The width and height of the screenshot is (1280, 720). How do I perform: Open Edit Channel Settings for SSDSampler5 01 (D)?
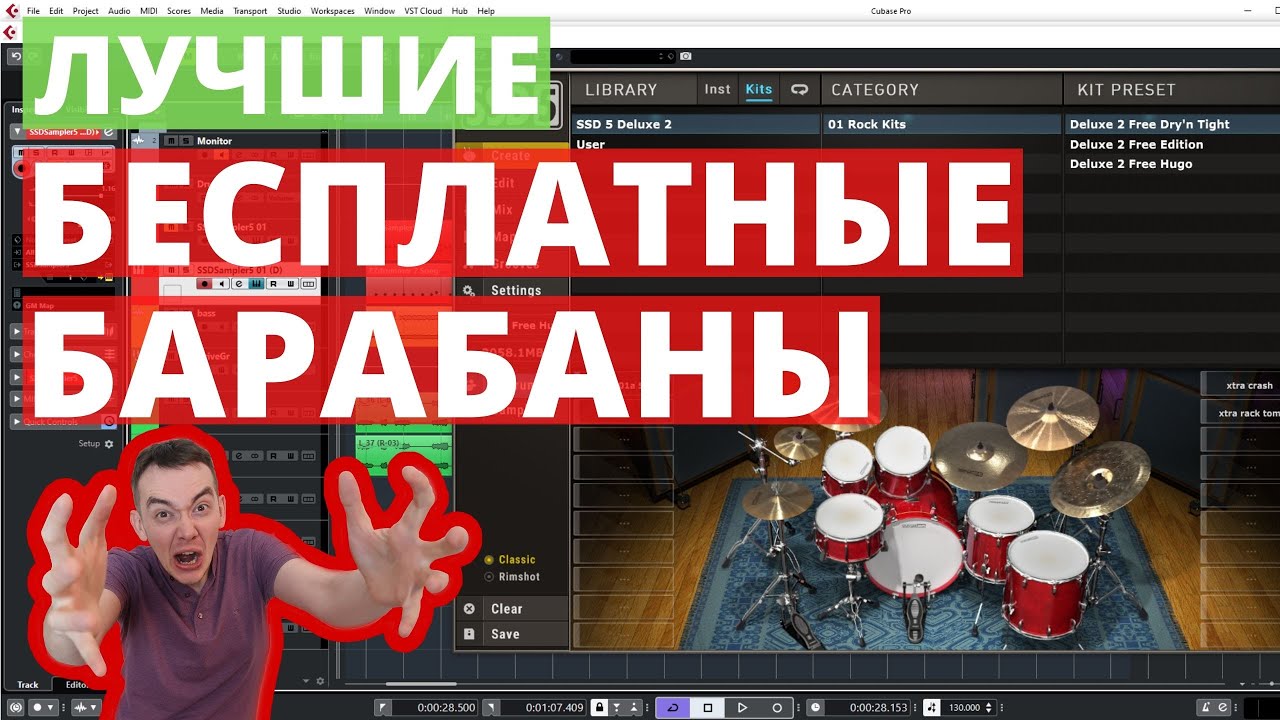(239, 284)
